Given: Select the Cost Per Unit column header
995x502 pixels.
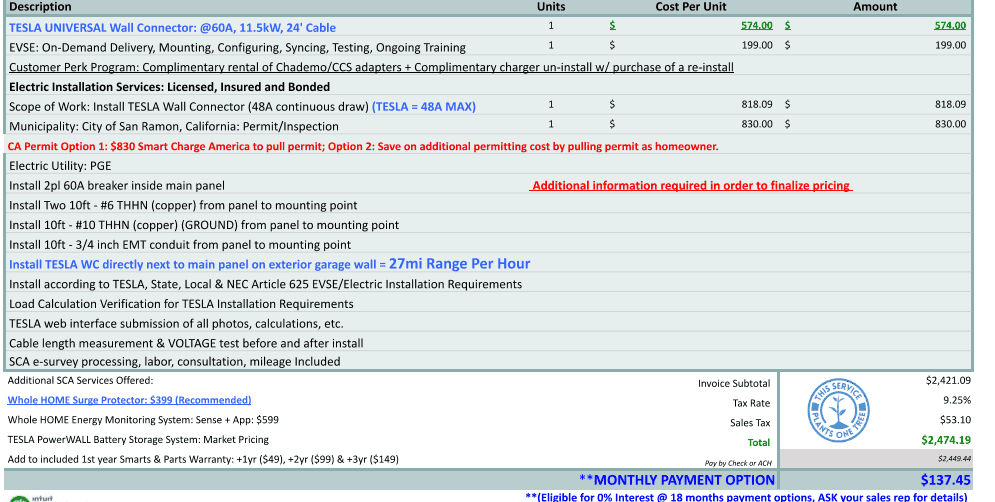Looking at the screenshot, I should (690, 6).
